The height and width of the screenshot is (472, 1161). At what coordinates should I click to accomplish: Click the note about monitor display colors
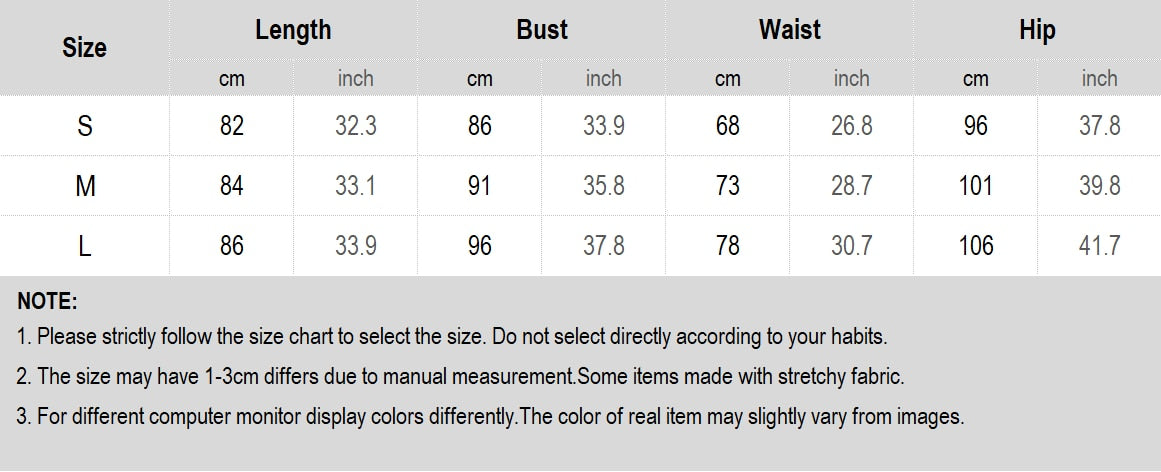tap(490, 417)
